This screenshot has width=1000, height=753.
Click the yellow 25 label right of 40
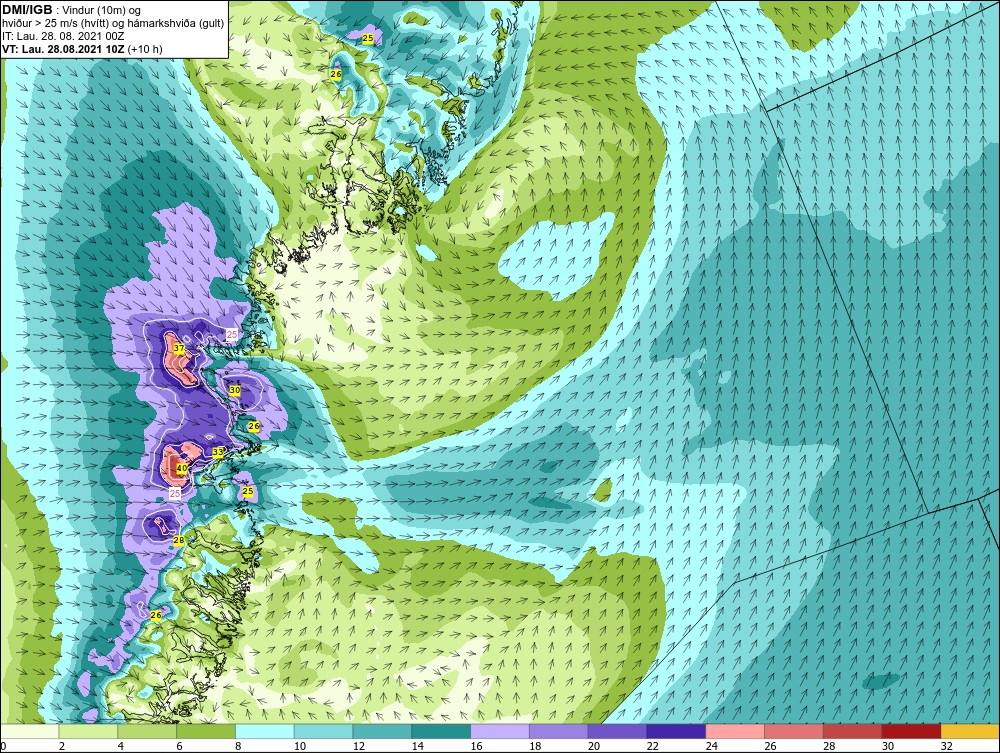[249, 491]
